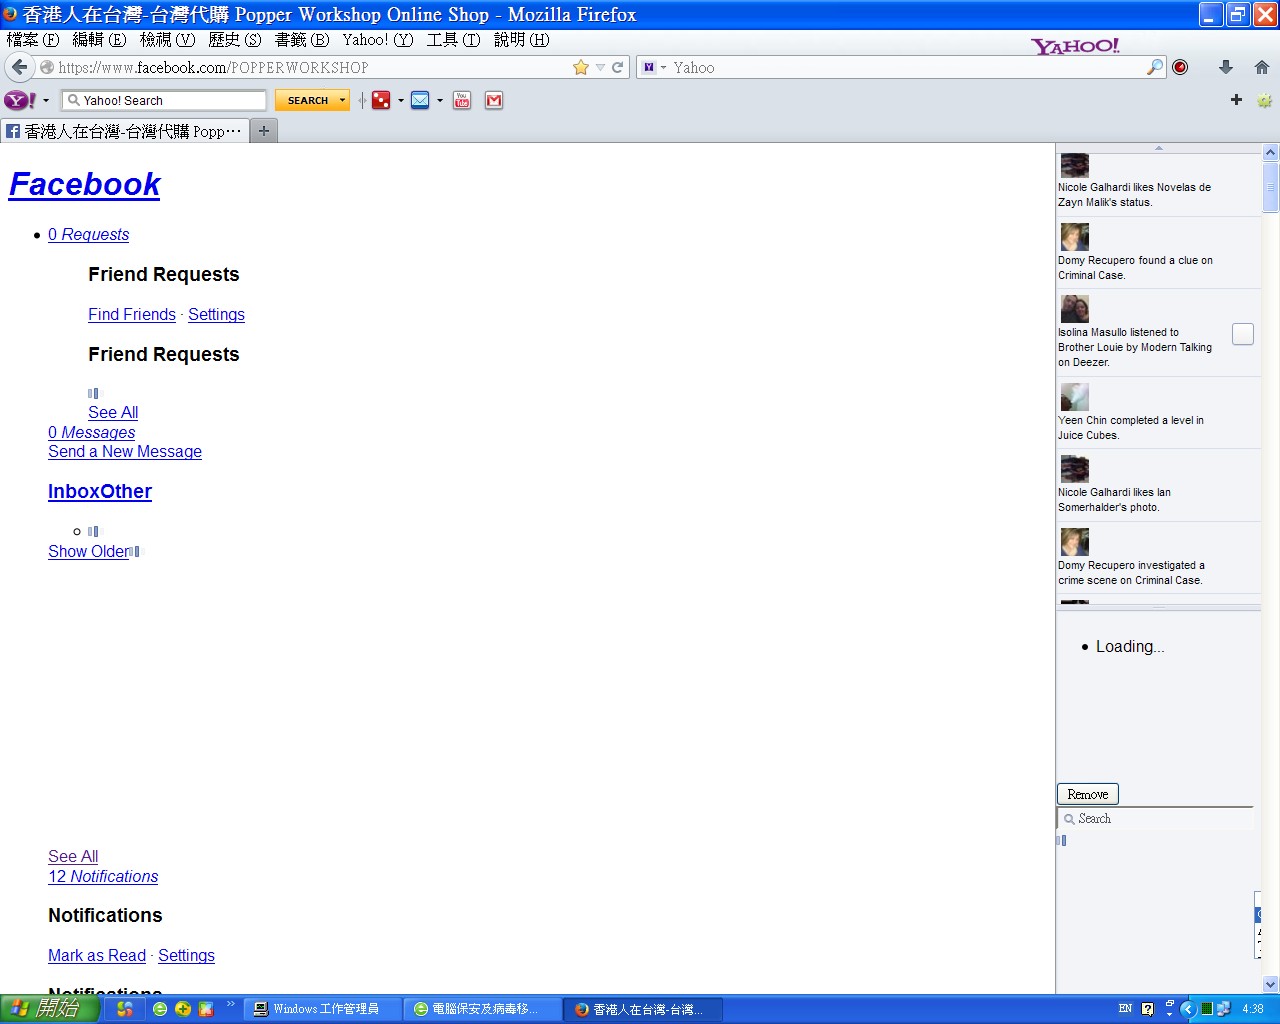Viewport: 1280px width, 1024px height.
Task: Open the YouTube icon in Yahoo toolbar
Action: [462, 100]
